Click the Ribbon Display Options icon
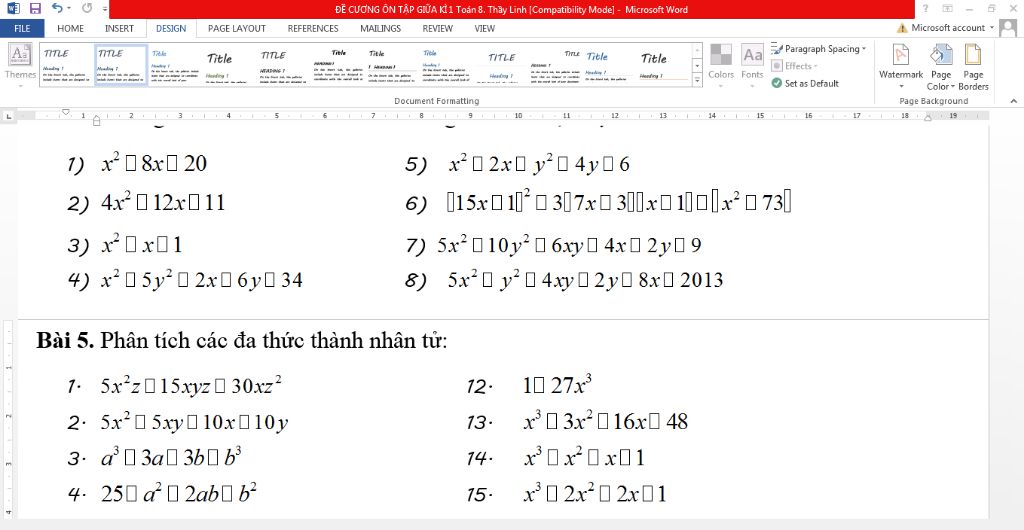Image resolution: width=1024 pixels, height=530 pixels. (x=947, y=8)
